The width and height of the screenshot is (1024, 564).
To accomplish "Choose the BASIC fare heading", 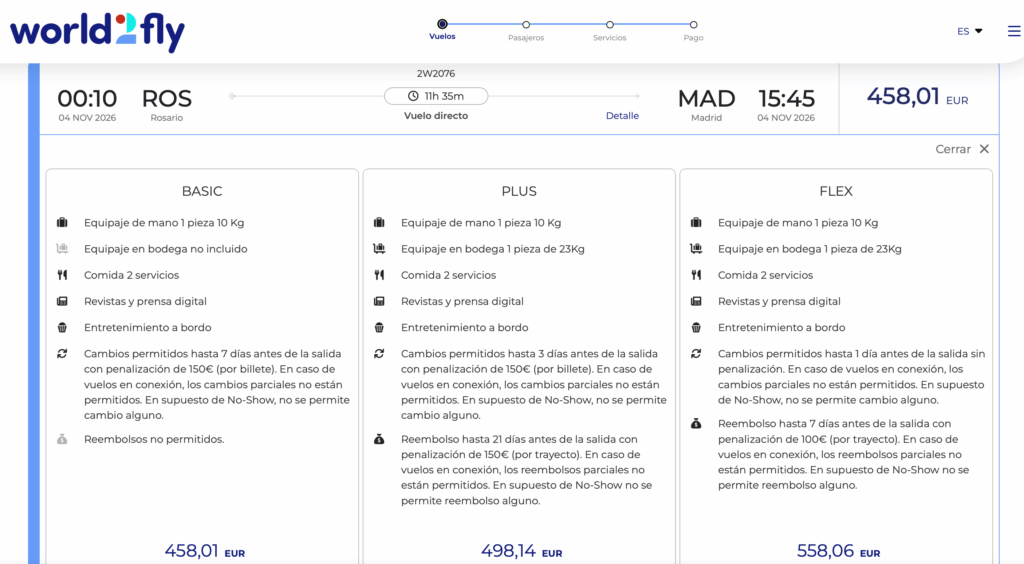I will click(202, 191).
